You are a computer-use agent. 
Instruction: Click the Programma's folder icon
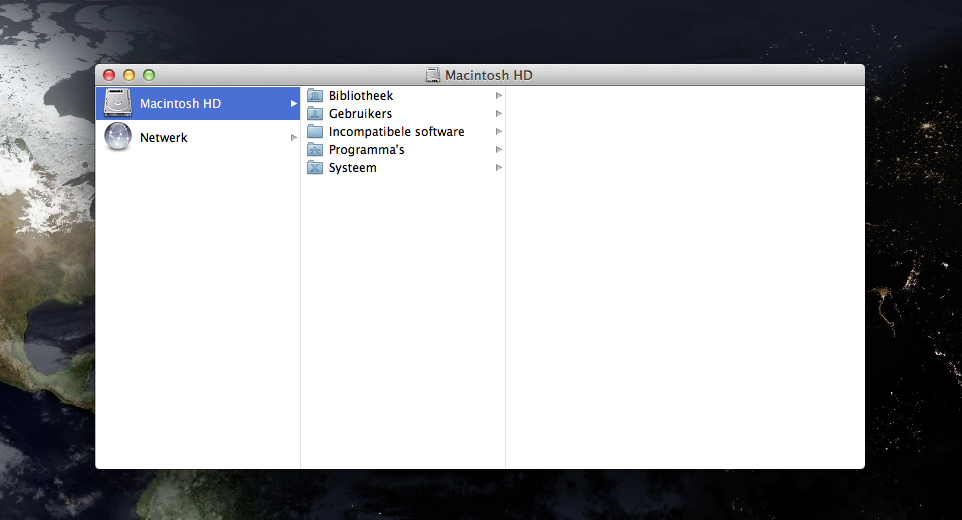tap(315, 150)
